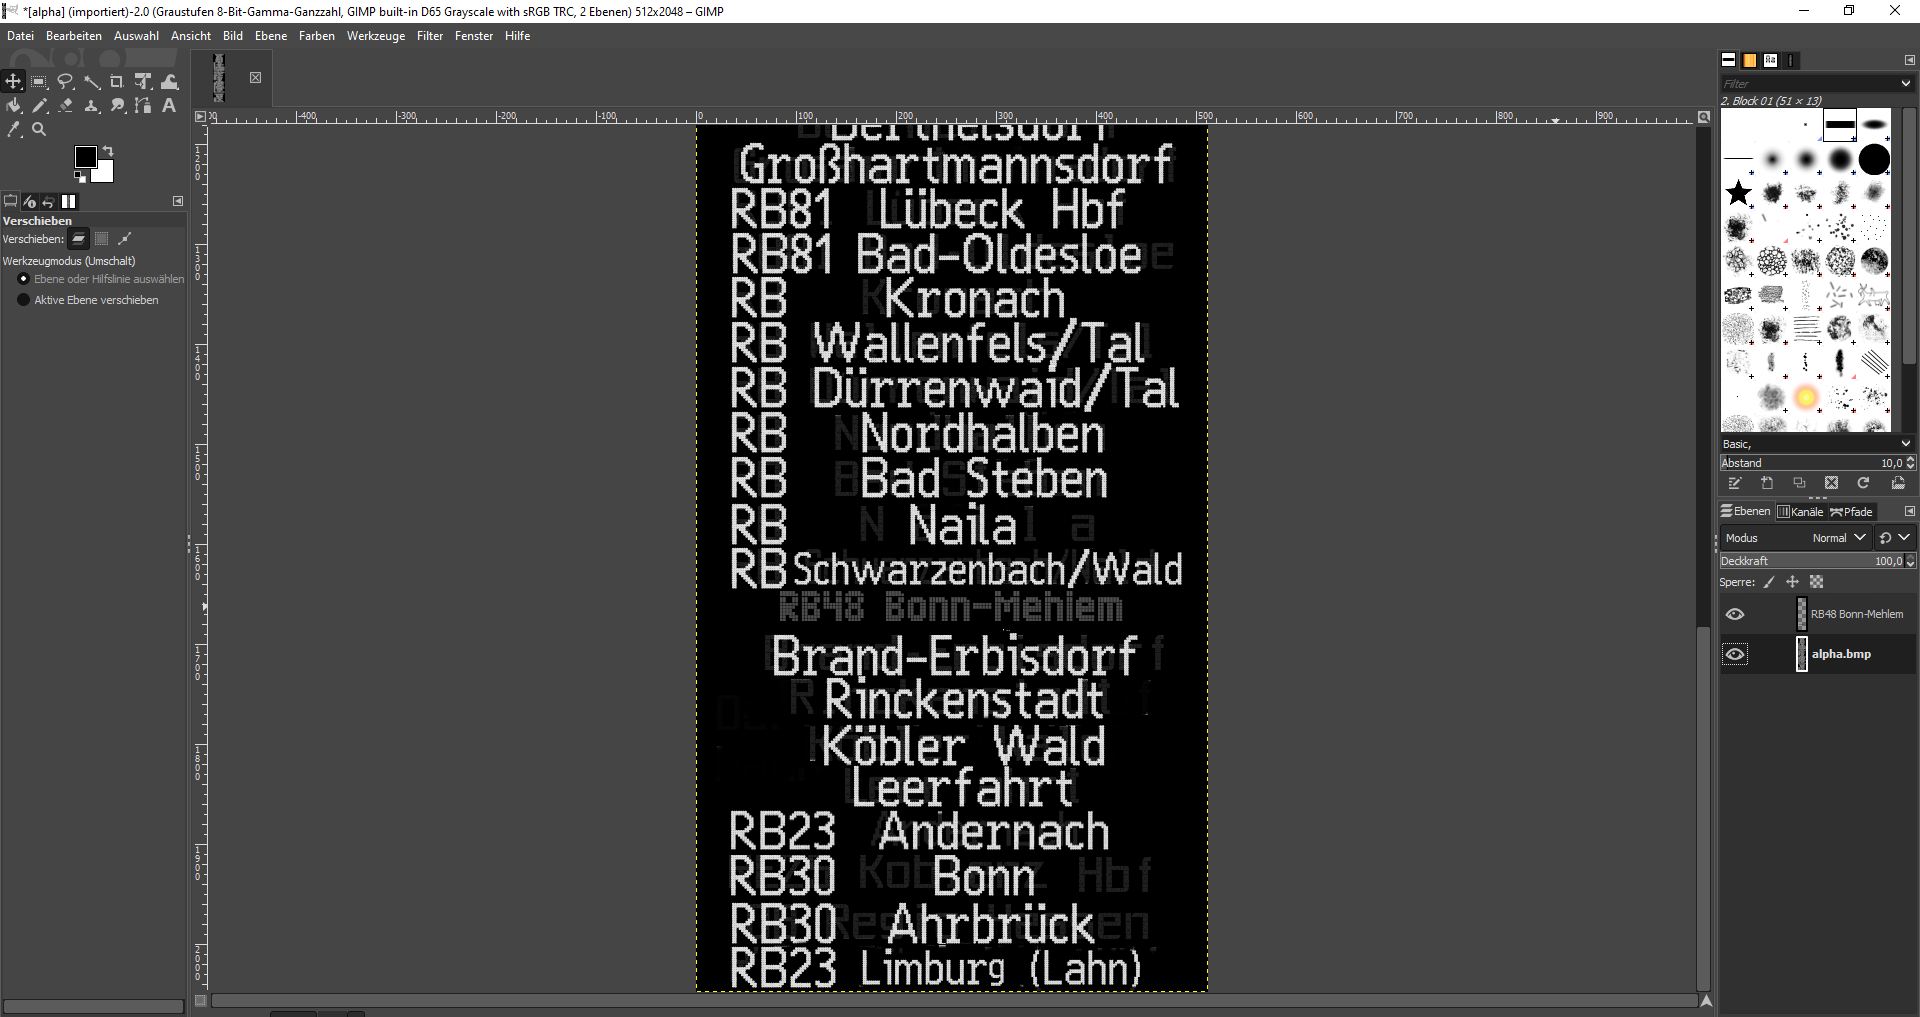Select the Unified Transform tool
The width and height of the screenshot is (1920, 1017).
tap(143, 82)
